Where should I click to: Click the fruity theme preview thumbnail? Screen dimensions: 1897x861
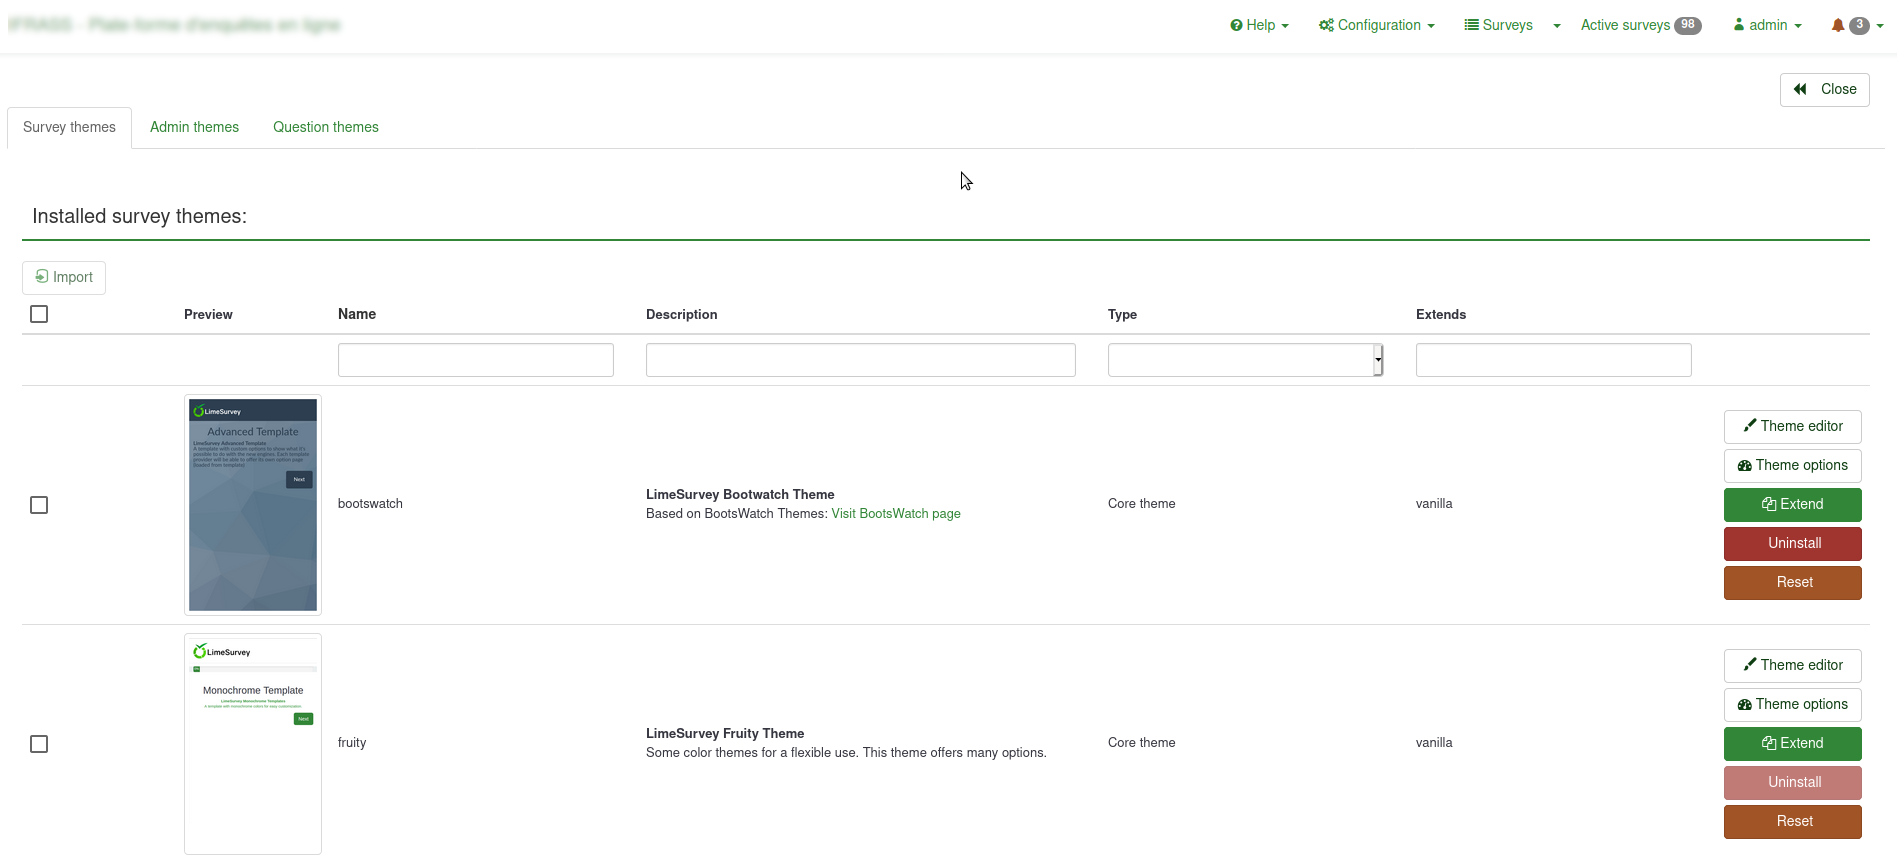click(x=253, y=744)
